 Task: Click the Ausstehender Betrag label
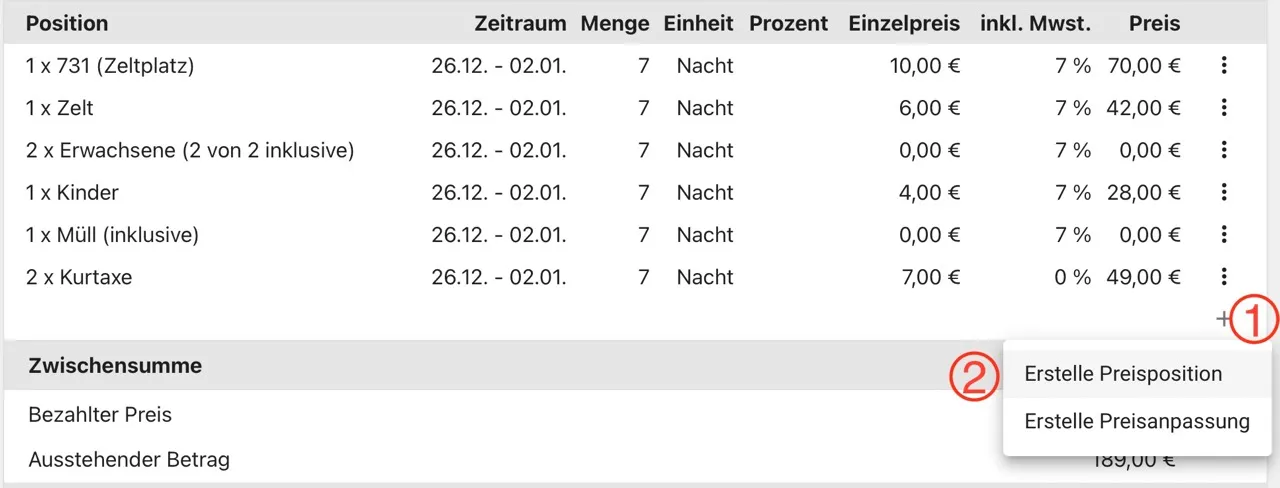coord(129,460)
